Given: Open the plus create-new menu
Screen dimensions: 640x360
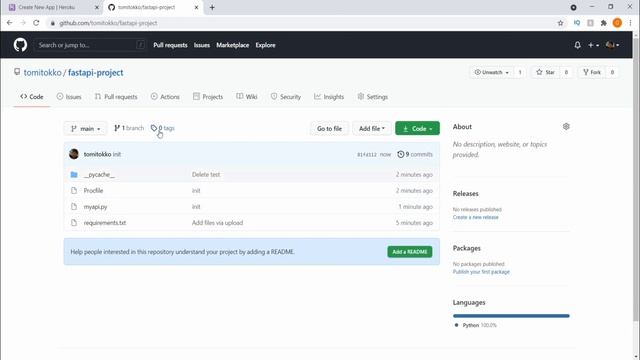Looking at the screenshot, I should pyautogui.click(x=593, y=45).
